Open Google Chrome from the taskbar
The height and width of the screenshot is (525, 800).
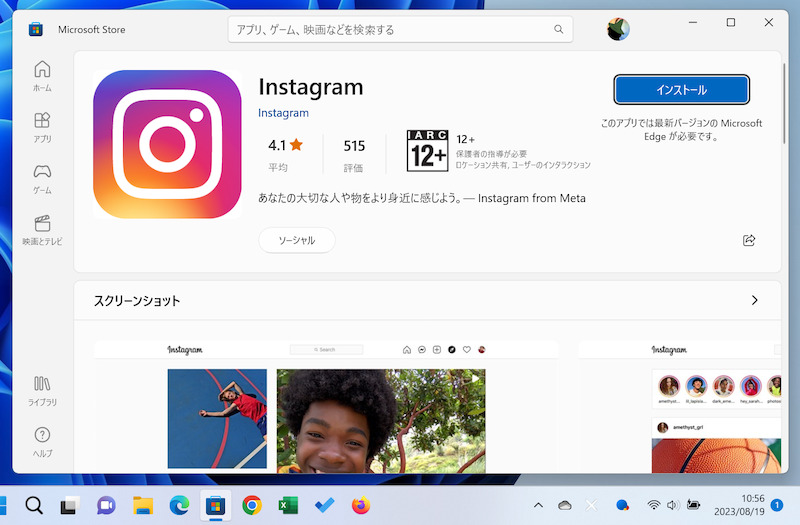click(252, 506)
